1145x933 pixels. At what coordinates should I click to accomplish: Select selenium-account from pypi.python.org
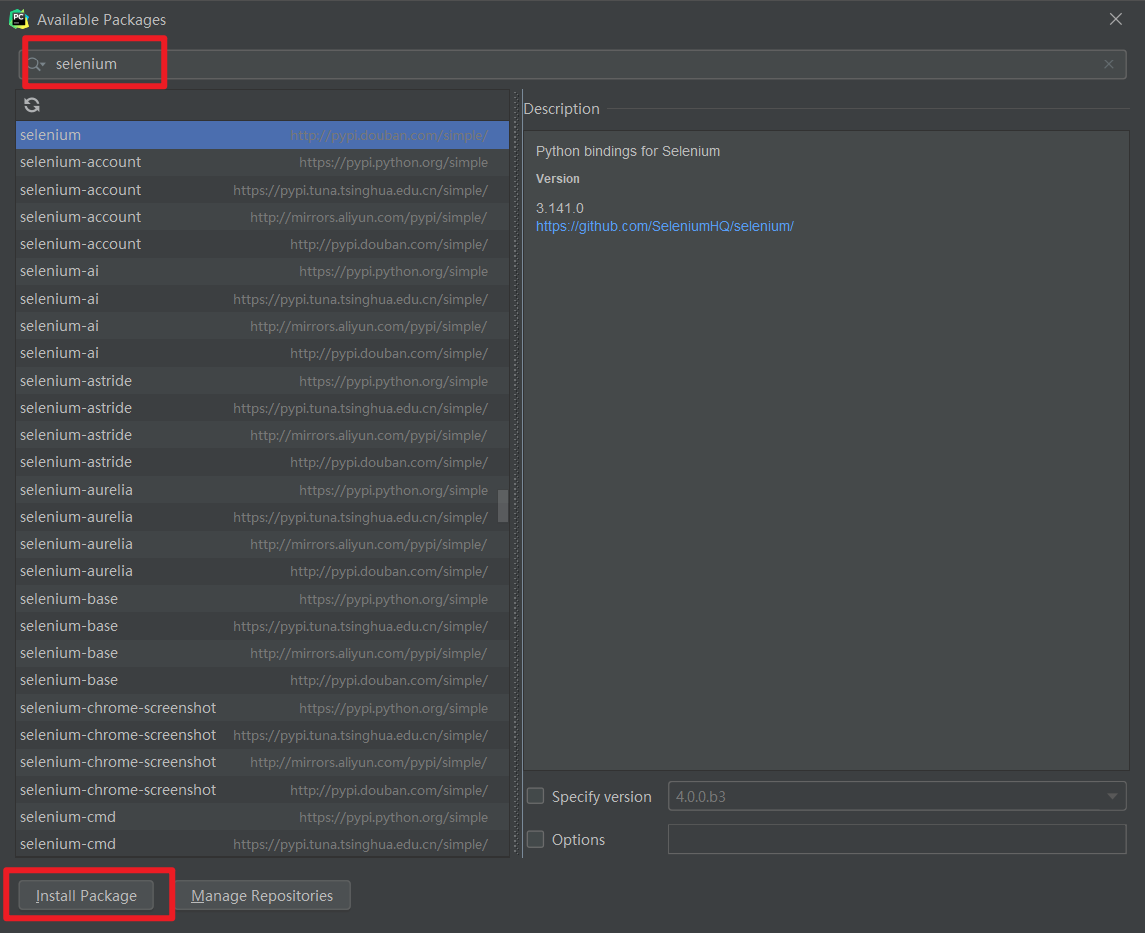click(262, 162)
